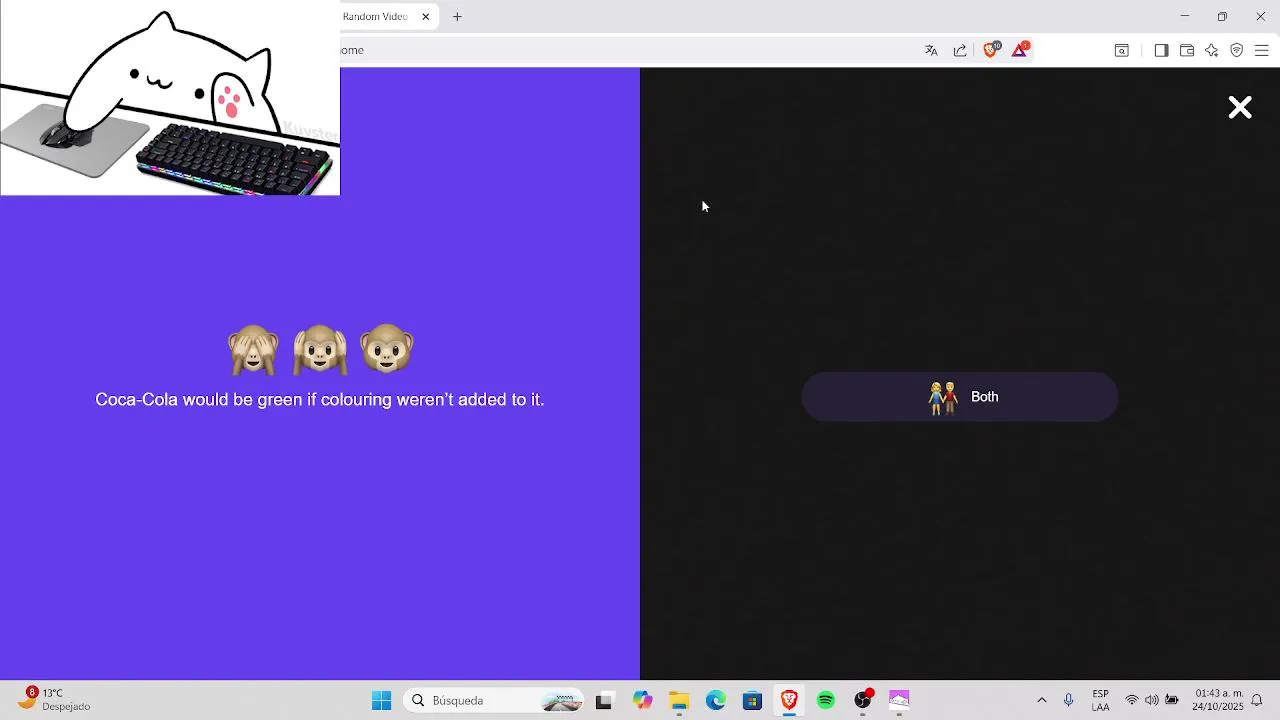Screen dimensions: 1280x720
Task: Open the volume speaker tray icon
Action: tap(1152, 701)
